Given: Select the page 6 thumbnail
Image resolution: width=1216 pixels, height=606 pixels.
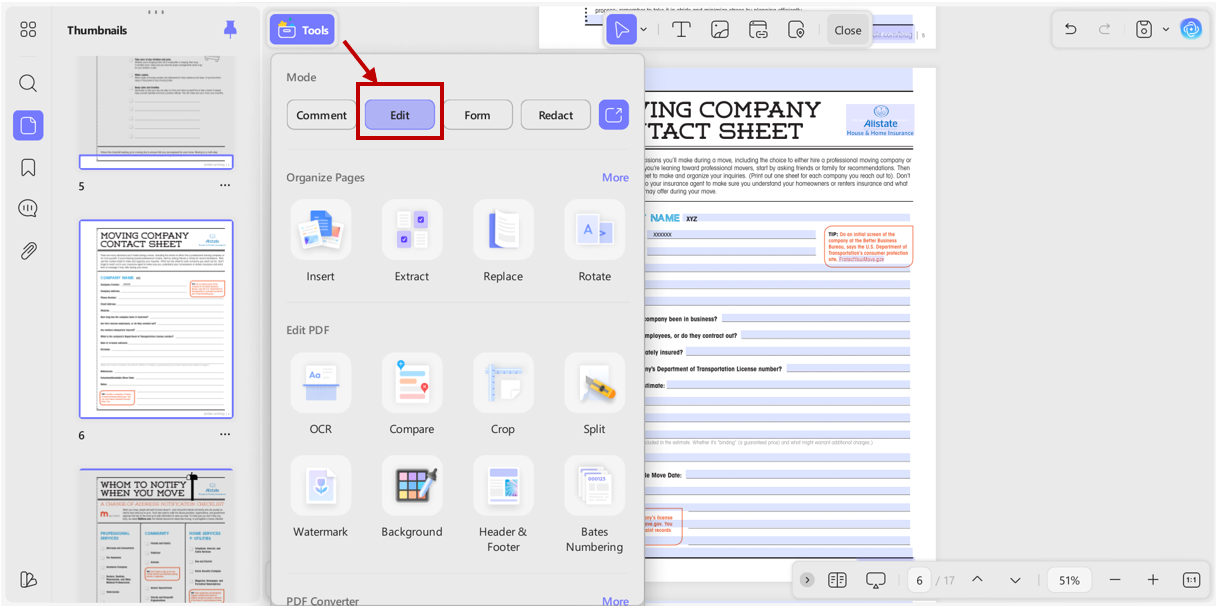Looking at the screenshot, I should [x=156, y=319].
